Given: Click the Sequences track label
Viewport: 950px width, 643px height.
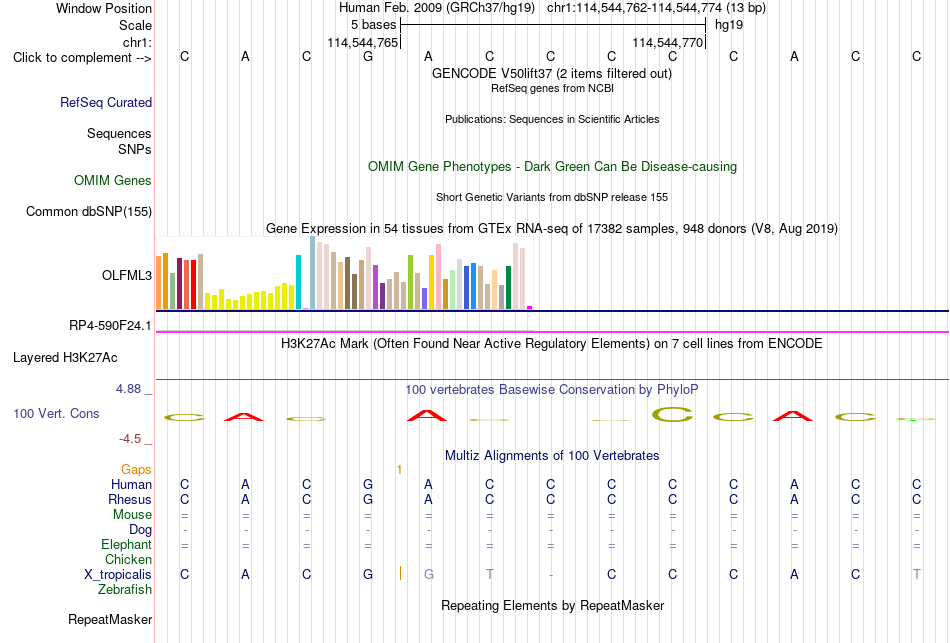Looking at the screenshot, I should (119, 133).
